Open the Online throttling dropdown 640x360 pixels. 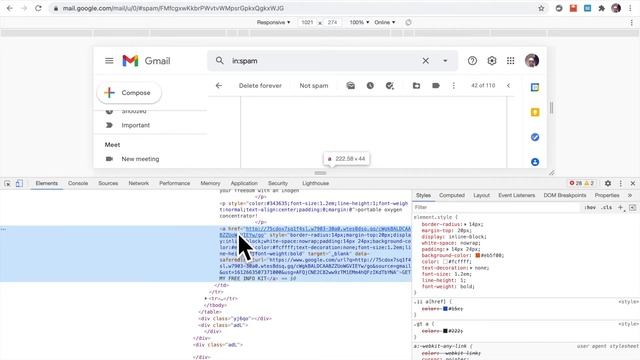pyautogui.click(x=385, y=22)
